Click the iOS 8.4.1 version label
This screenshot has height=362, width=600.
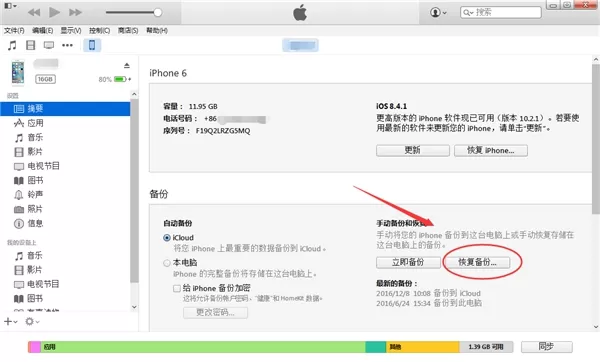tap(391, 106)
